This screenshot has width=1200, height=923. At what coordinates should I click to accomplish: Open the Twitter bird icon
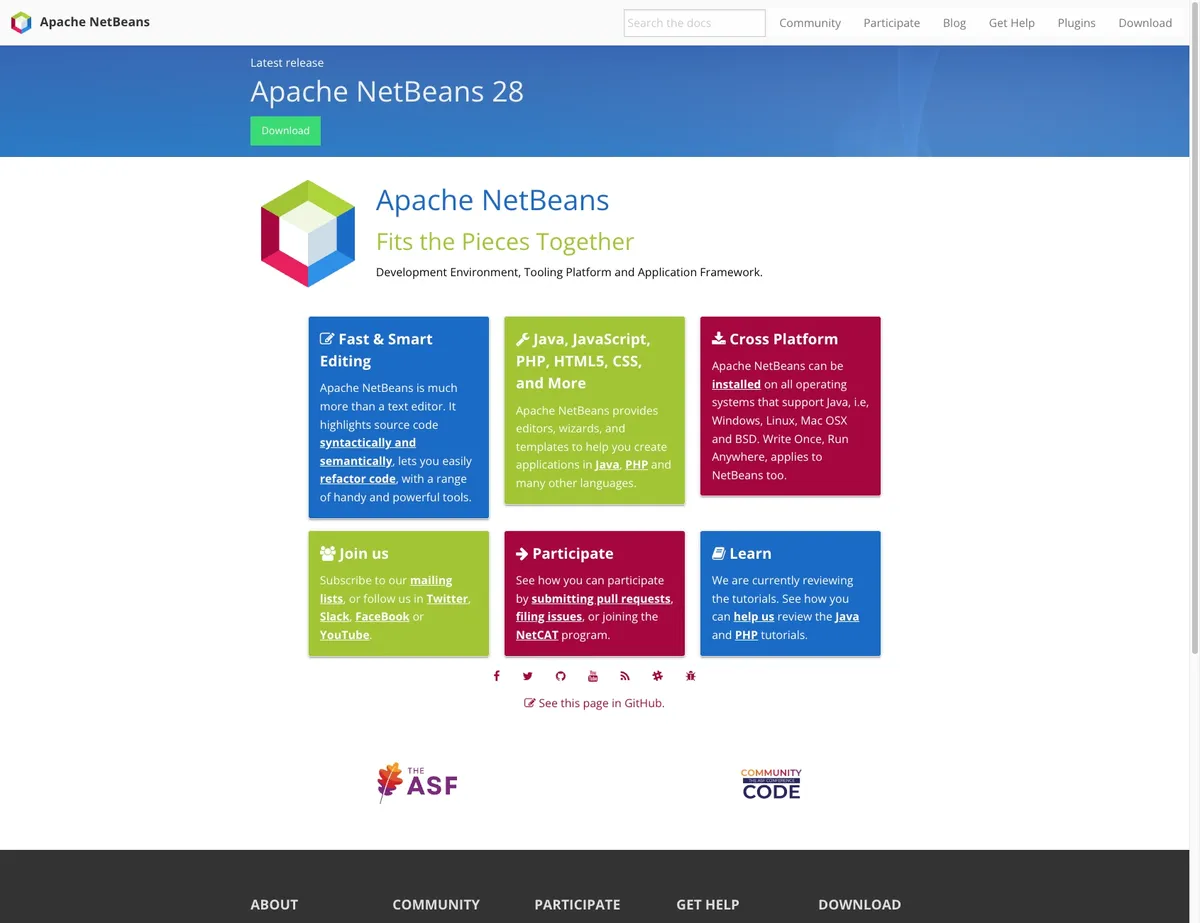pyautogui.click(x=528, y=676)
